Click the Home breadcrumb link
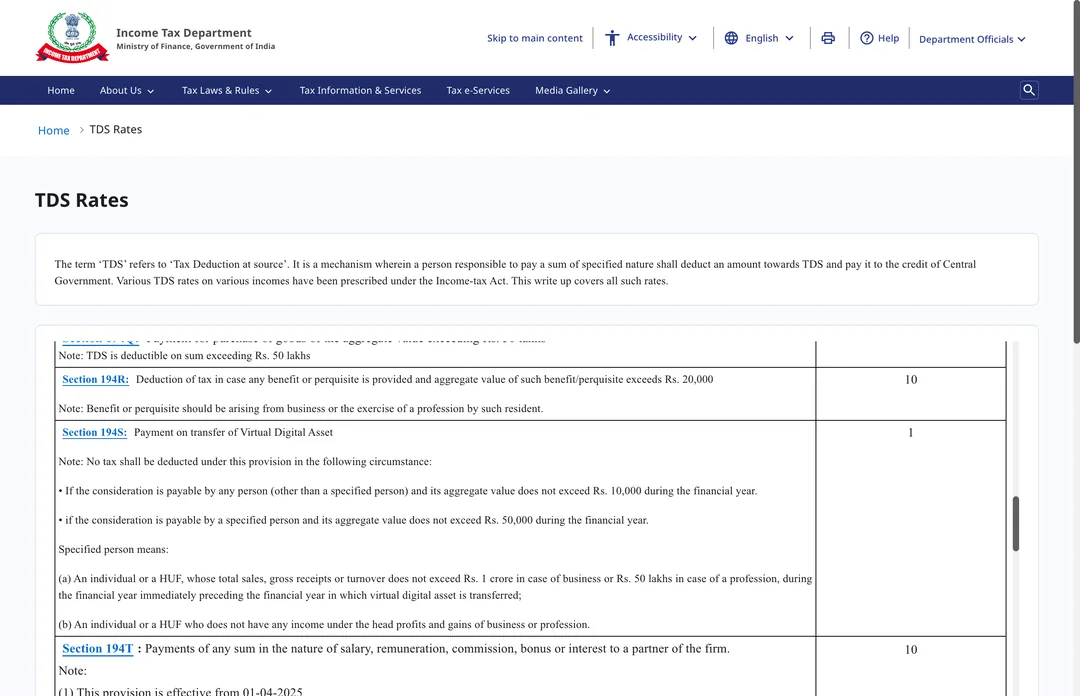 (x=54, y=130)
